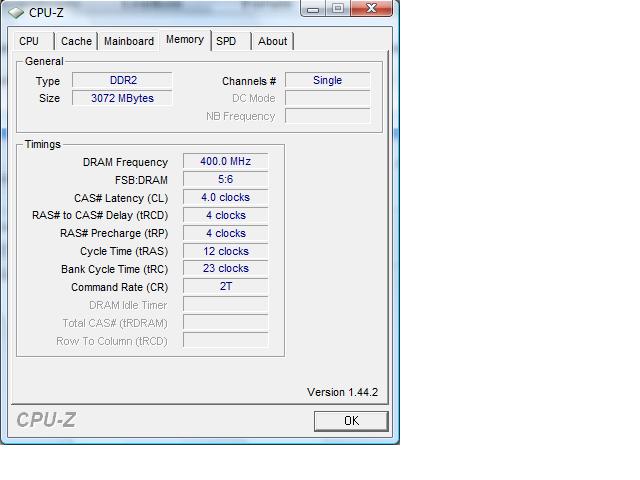Click the empty NB Frequency field
The width and height of the screenshot is (640, 480).
328,116
